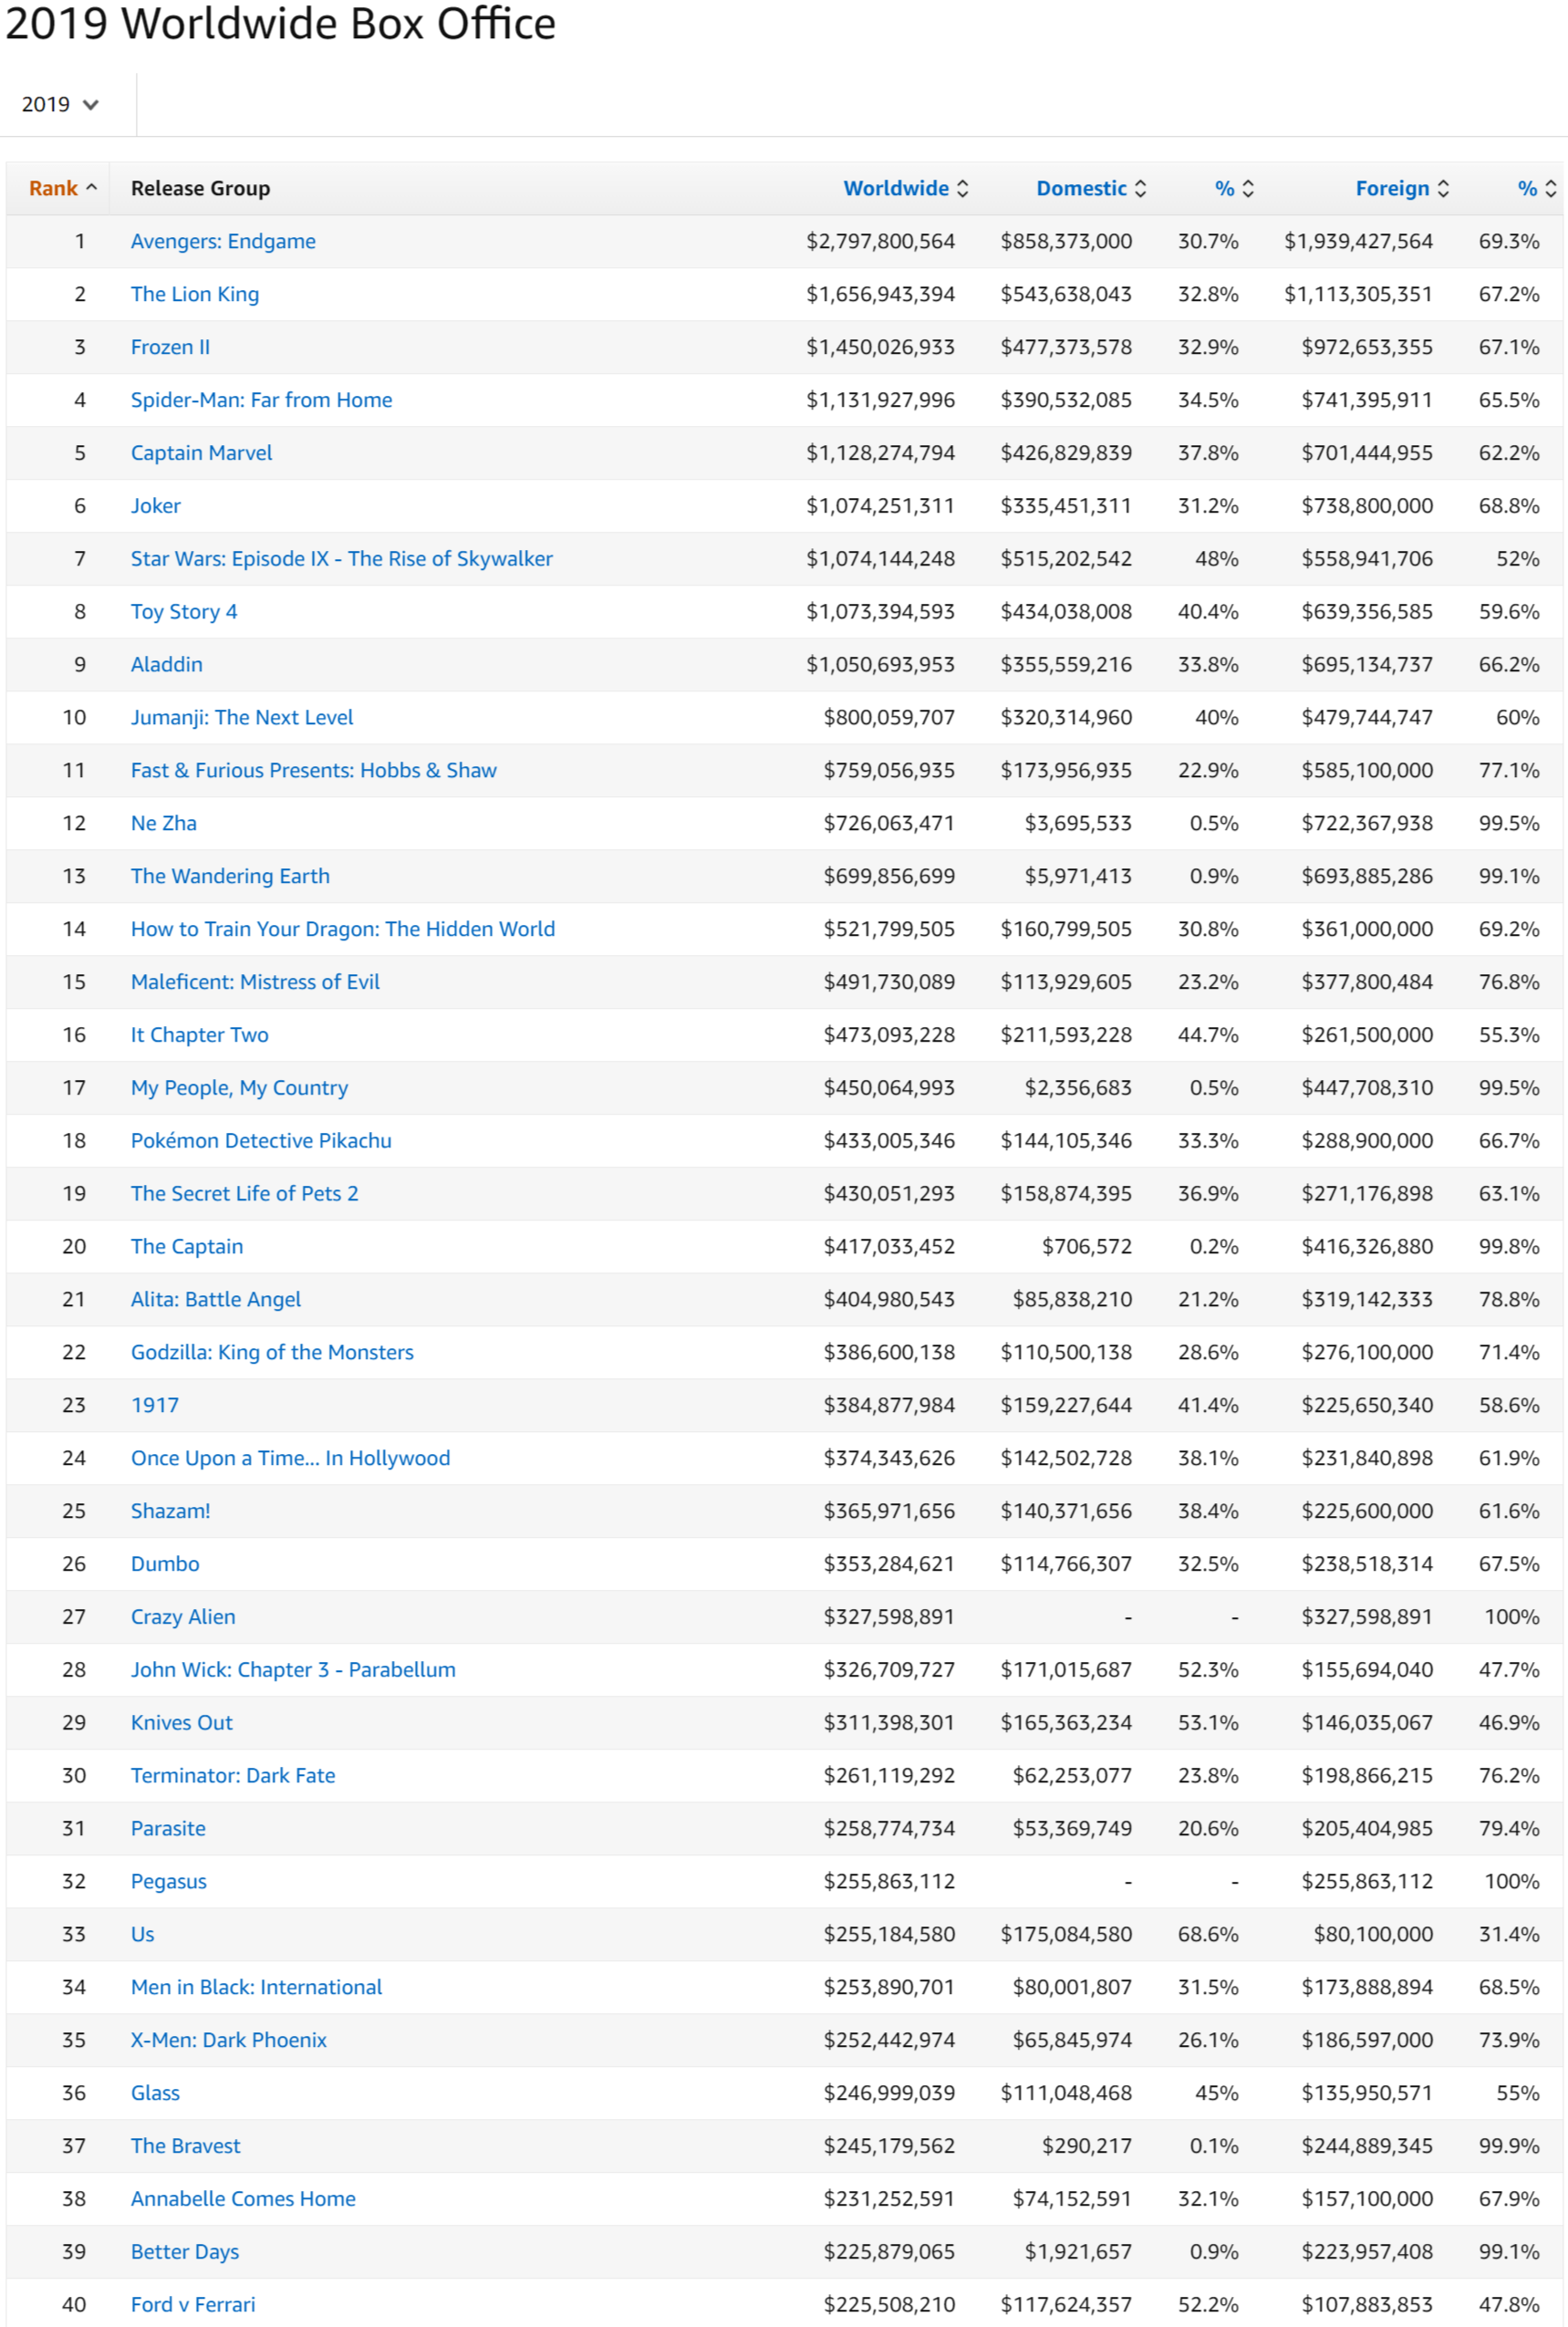Sort by Foreign percent column
Viewport: 1568px width, 2327px height.
[x=1537, y=188]
